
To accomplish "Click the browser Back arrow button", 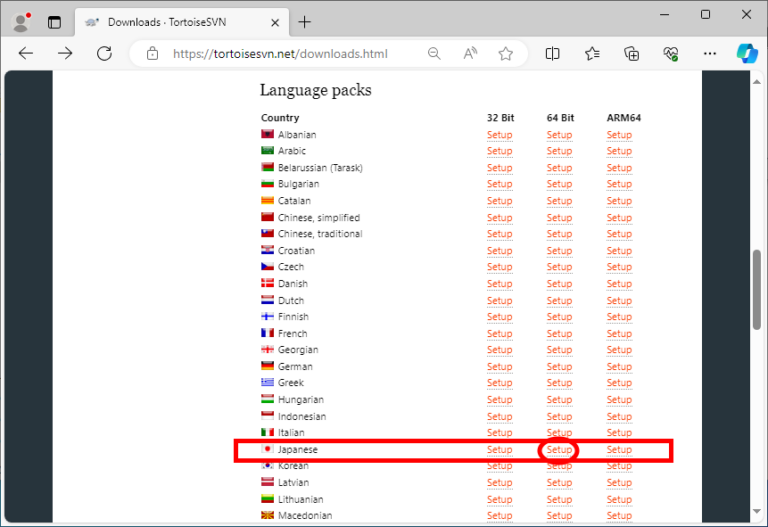I will click(x=27, y=53).
